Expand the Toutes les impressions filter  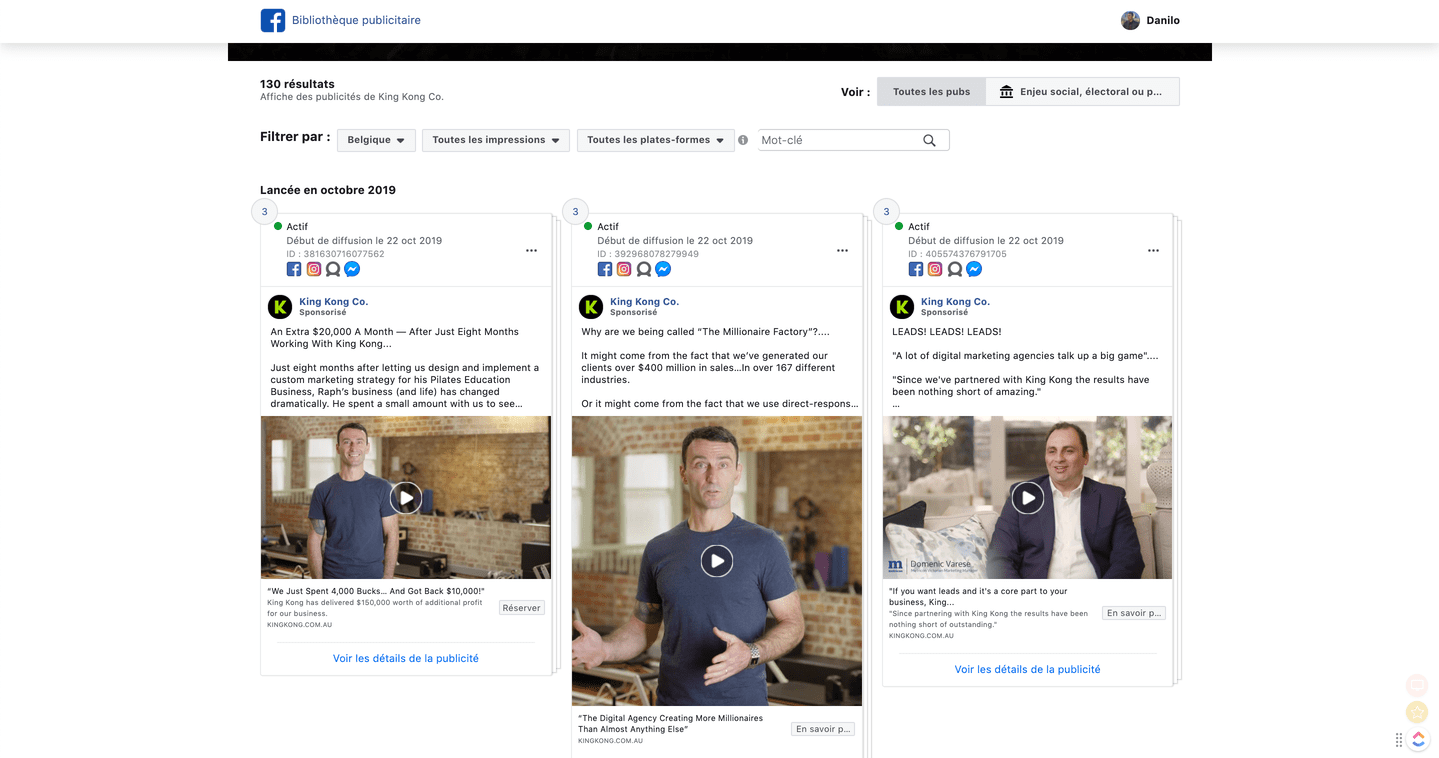[x=496, y=140]
